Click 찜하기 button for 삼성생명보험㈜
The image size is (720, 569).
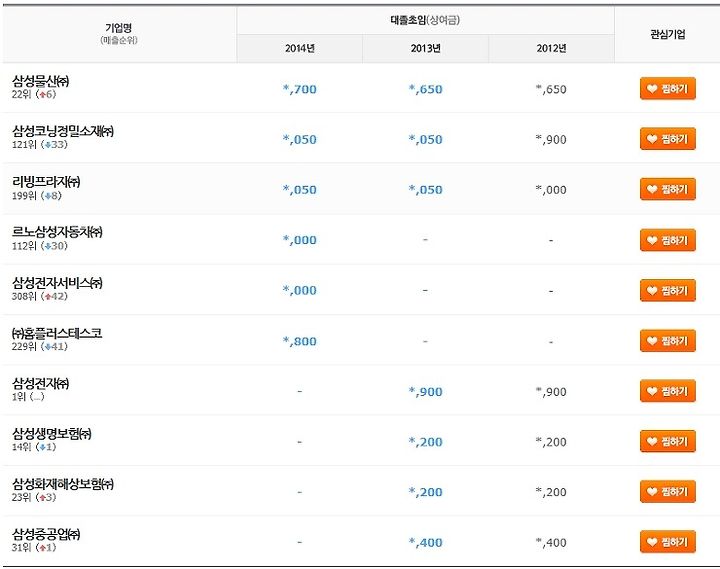pos(668,441)
